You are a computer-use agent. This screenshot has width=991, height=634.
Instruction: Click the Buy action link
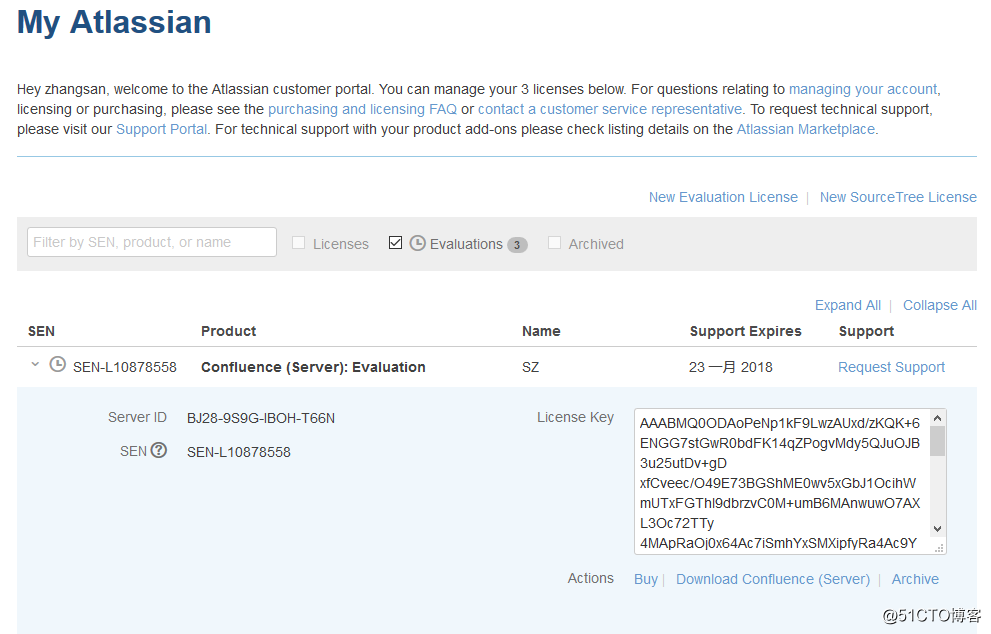pyautogui.click(x=646, y=580)
